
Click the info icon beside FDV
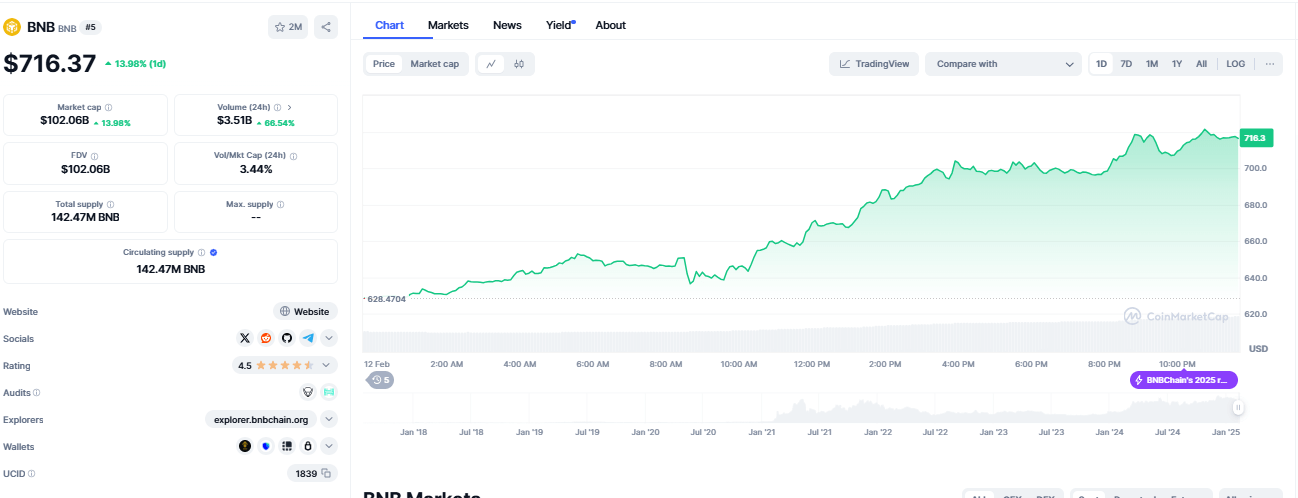pyautogui.click(x=97, y=155)
